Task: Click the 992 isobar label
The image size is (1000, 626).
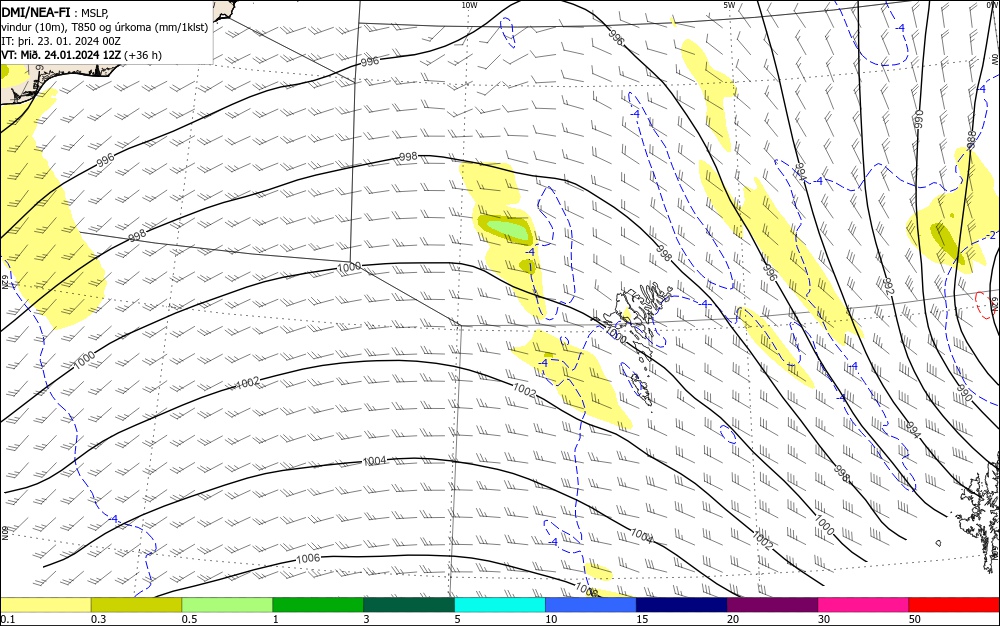Action: [x=888, y=286]
